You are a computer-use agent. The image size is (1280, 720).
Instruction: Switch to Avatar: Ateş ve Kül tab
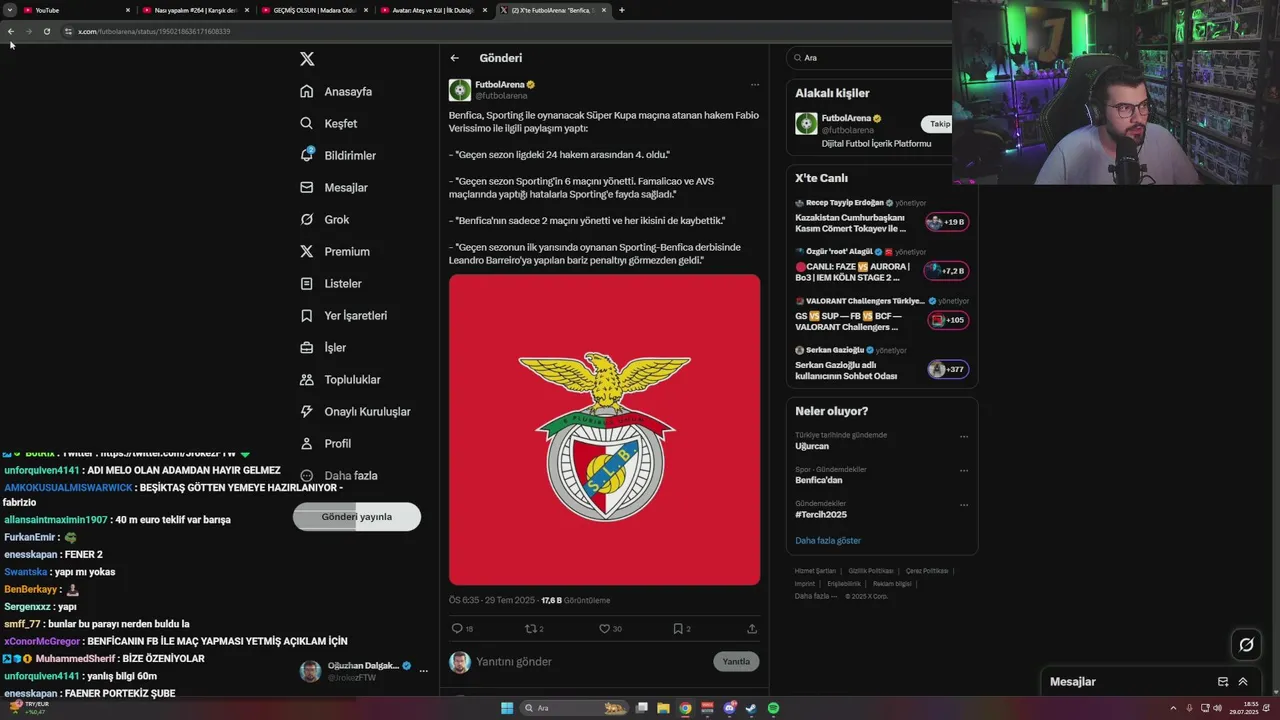pos(433,10)
